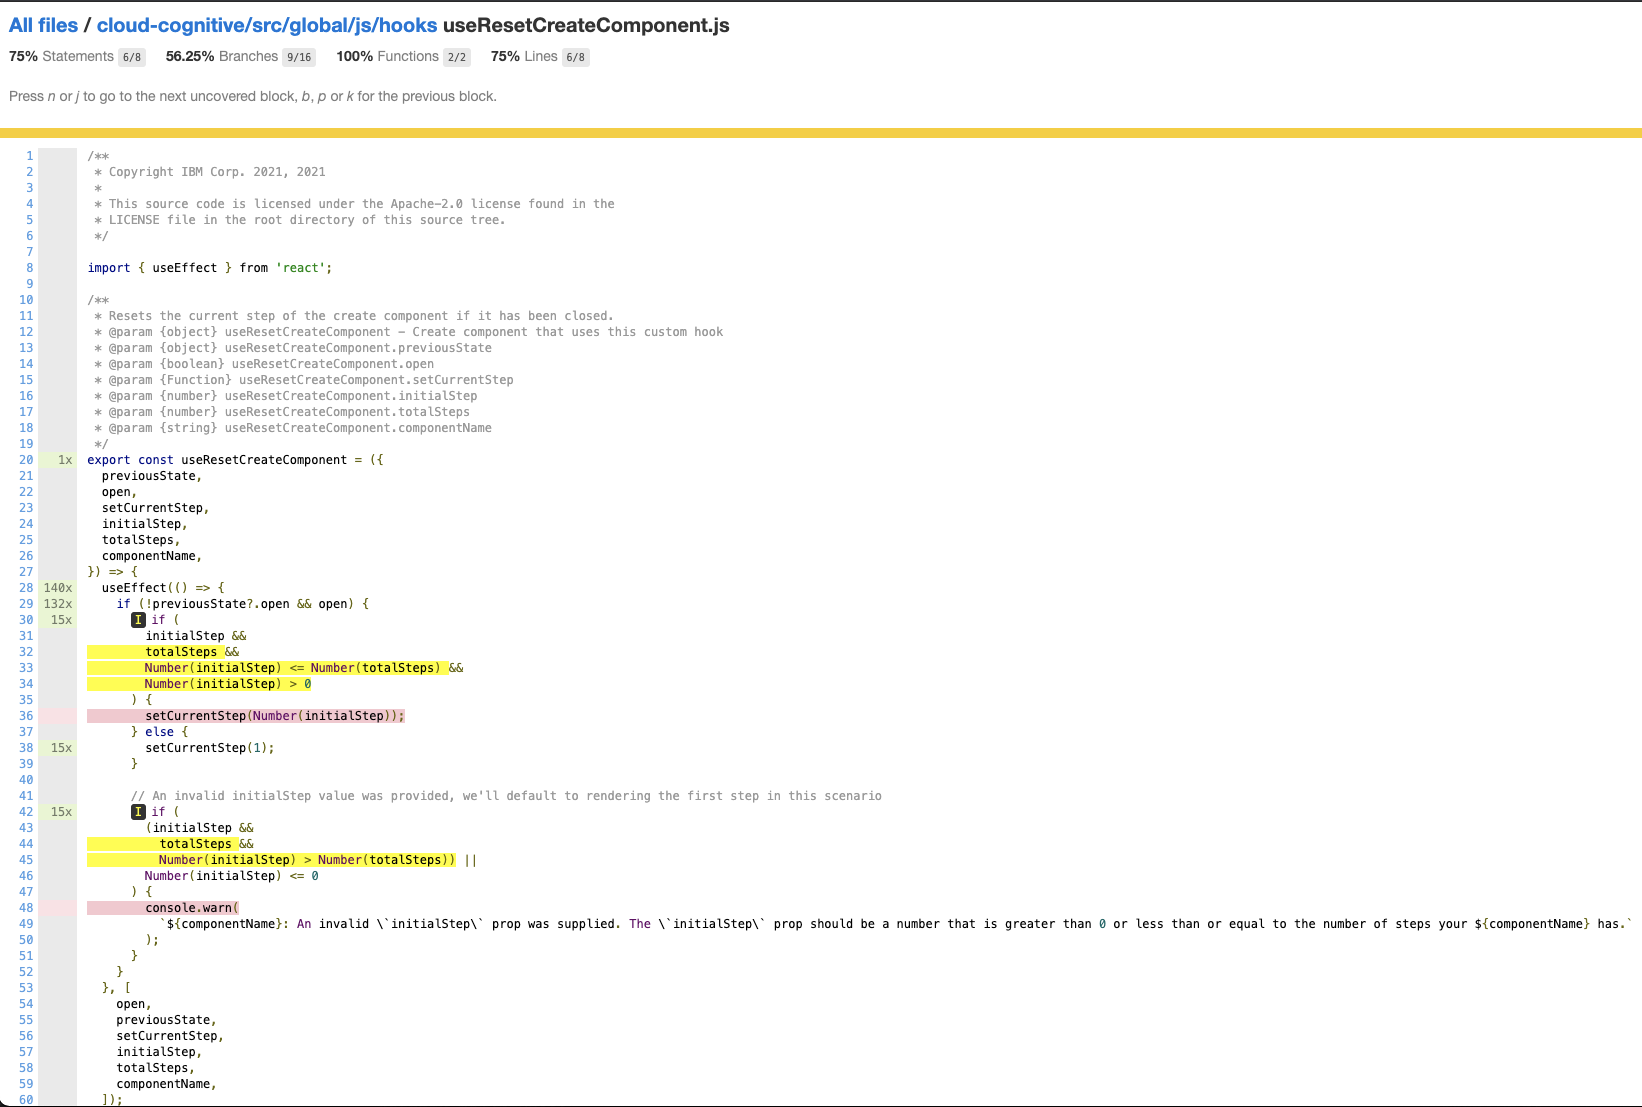Click the 75% Statements coverage label
Viewport: 1642px width, 1107px height.
[61, 57]
